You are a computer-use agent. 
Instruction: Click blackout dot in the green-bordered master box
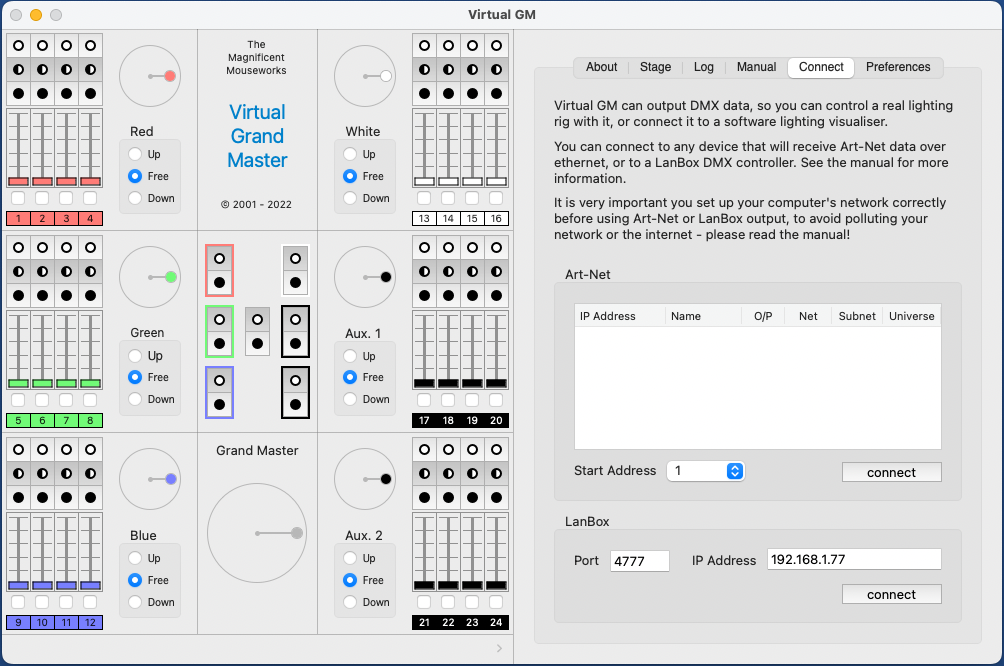pos(219,343)
